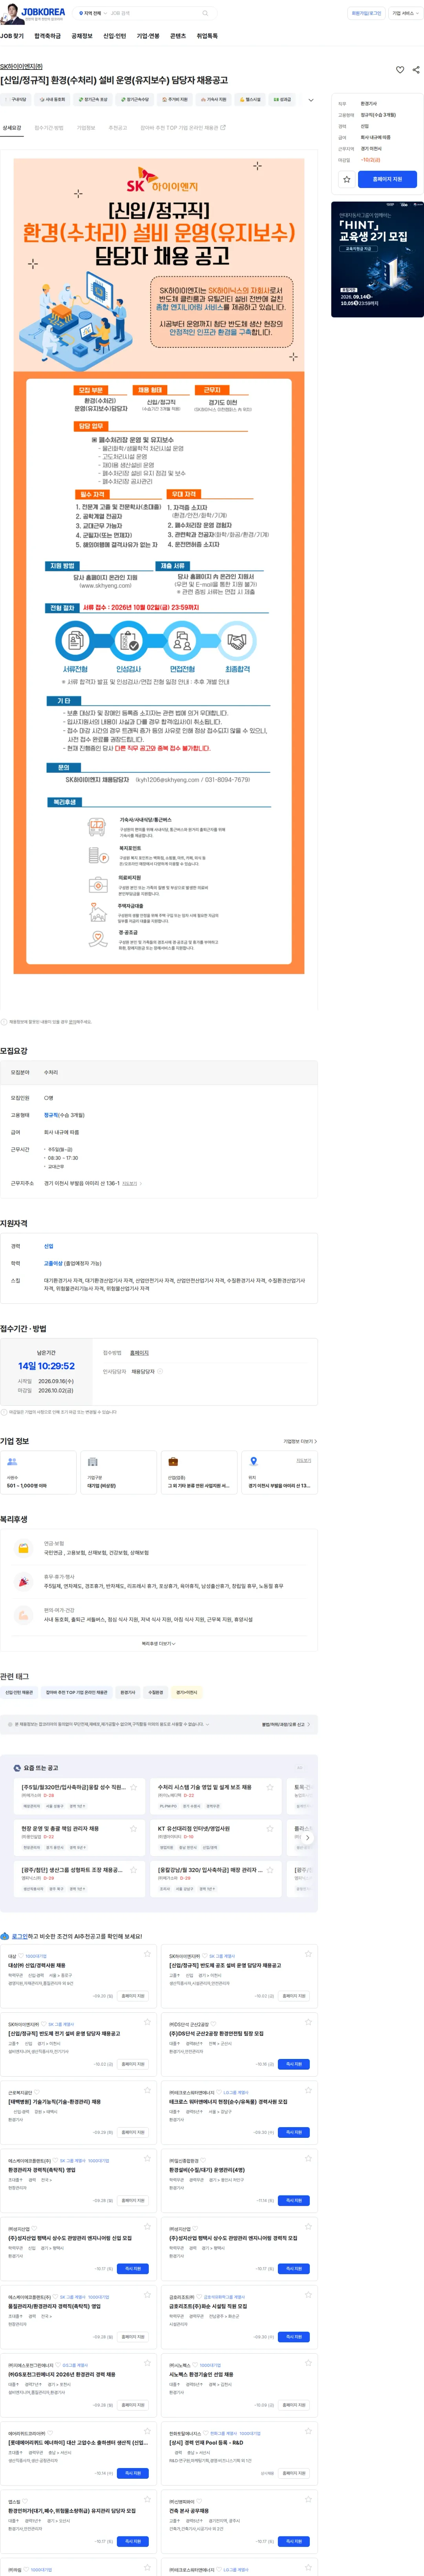Open the 취업톡톡 menu
Viewport: 424px width, 2576px height.
(x=207, y=36)
